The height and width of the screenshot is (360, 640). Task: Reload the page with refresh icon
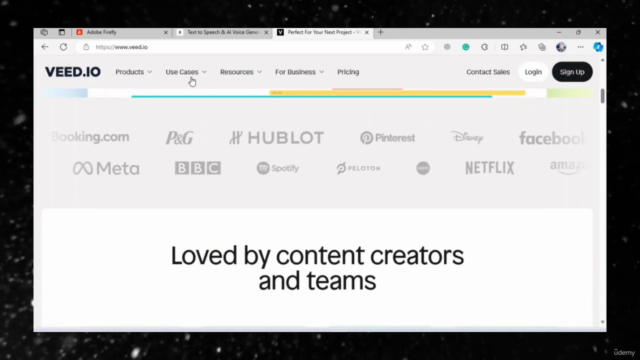pyautogui.click(x=63, y=47)
